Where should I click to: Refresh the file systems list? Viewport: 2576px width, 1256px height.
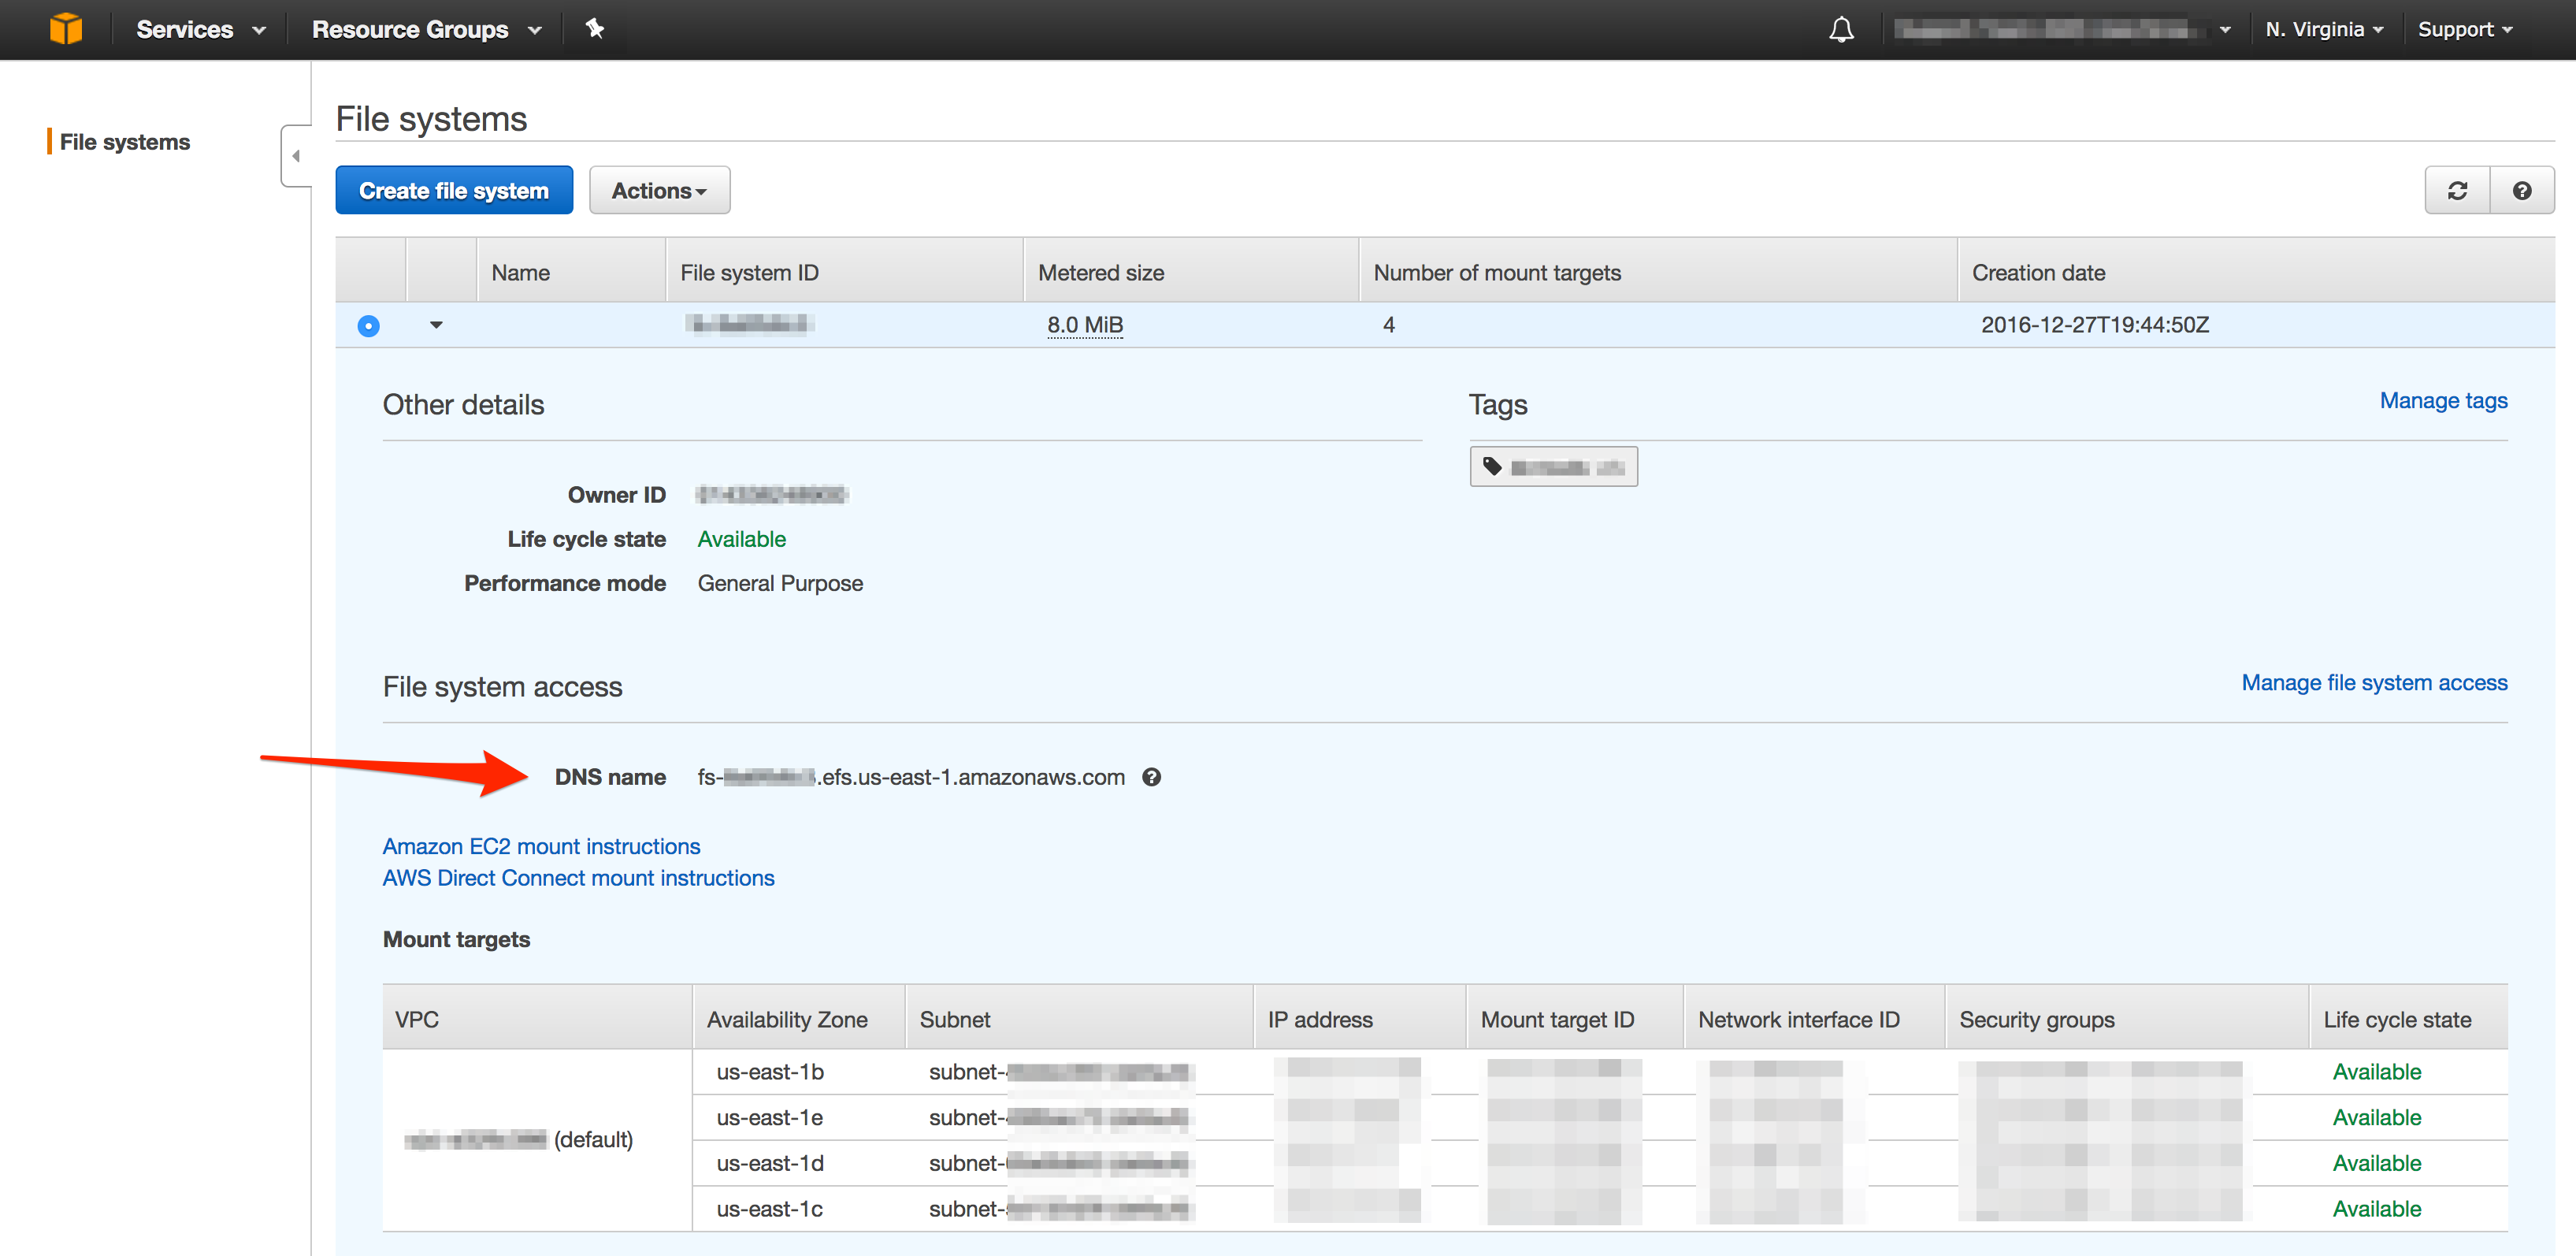tap(2457, 190)
